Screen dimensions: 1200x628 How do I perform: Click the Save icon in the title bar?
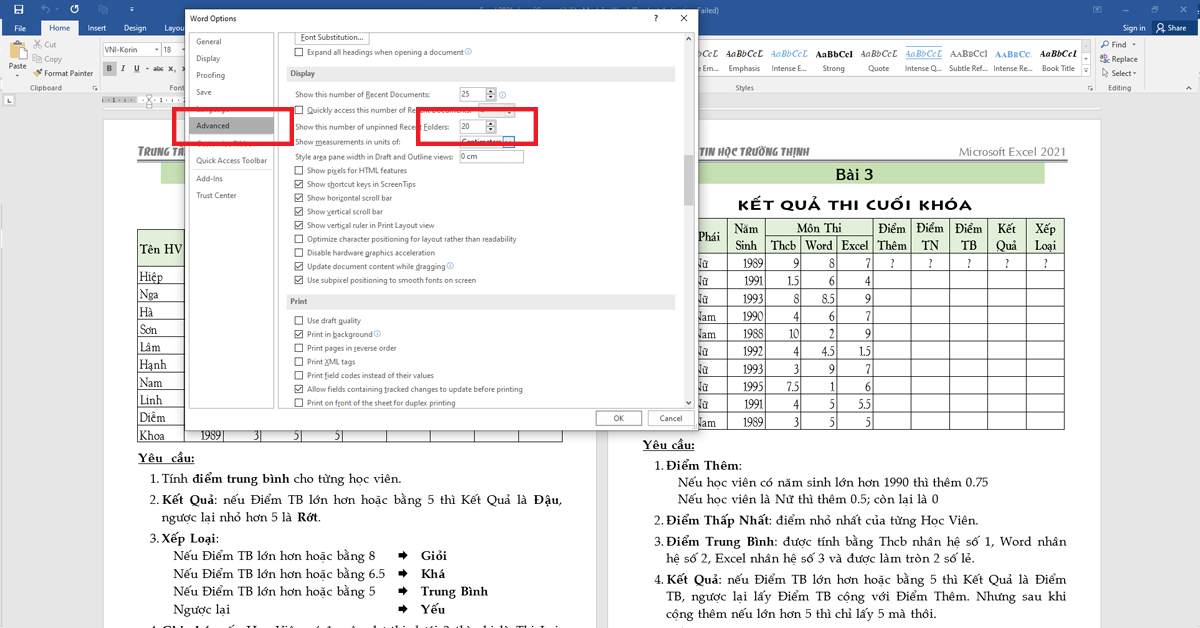(18, 9)
